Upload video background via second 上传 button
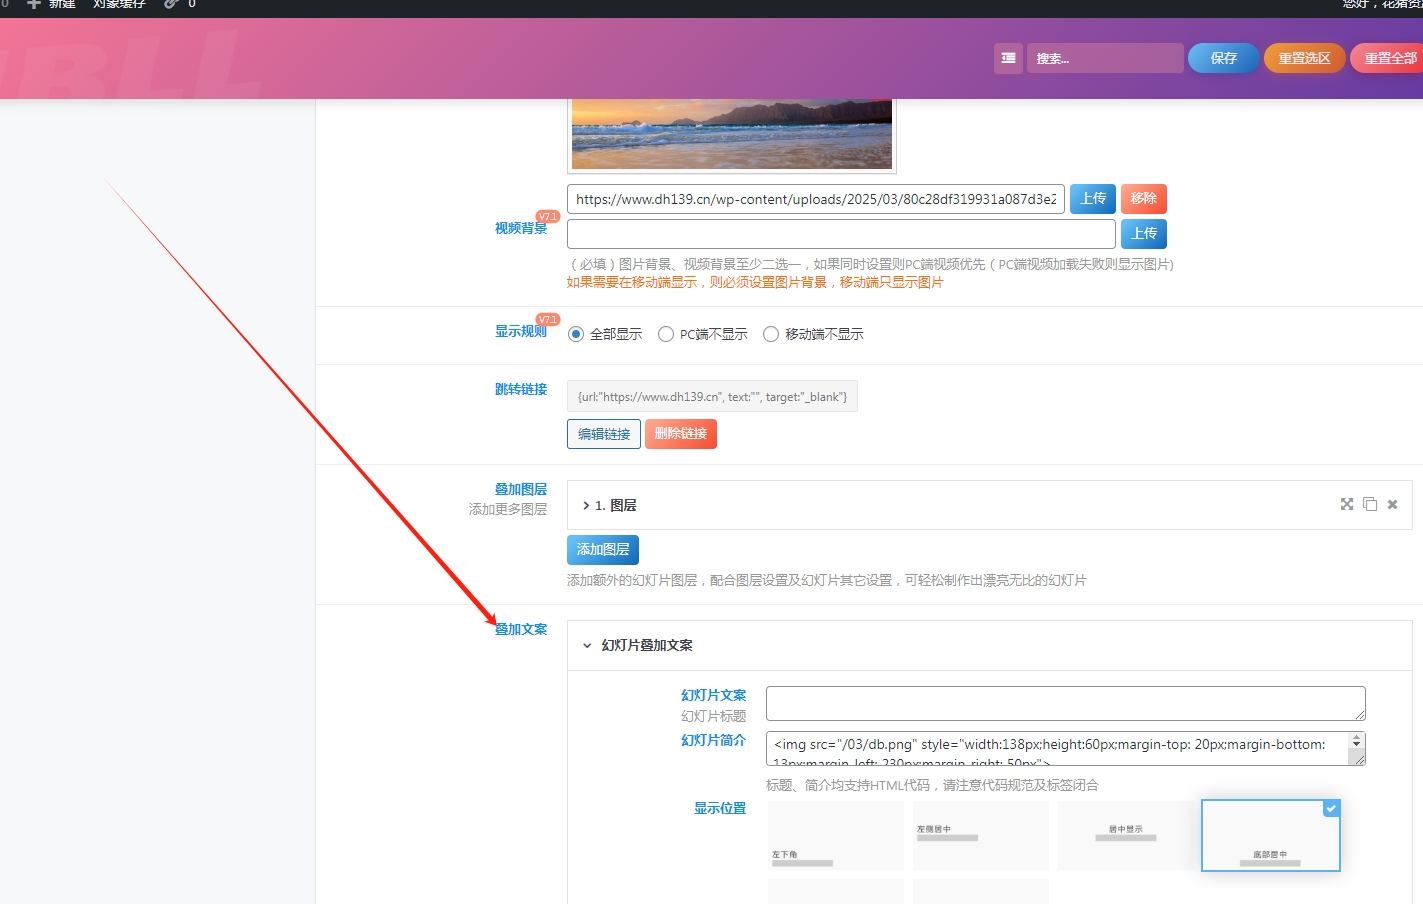1423x904 pixels. (x=1144, y=234)
